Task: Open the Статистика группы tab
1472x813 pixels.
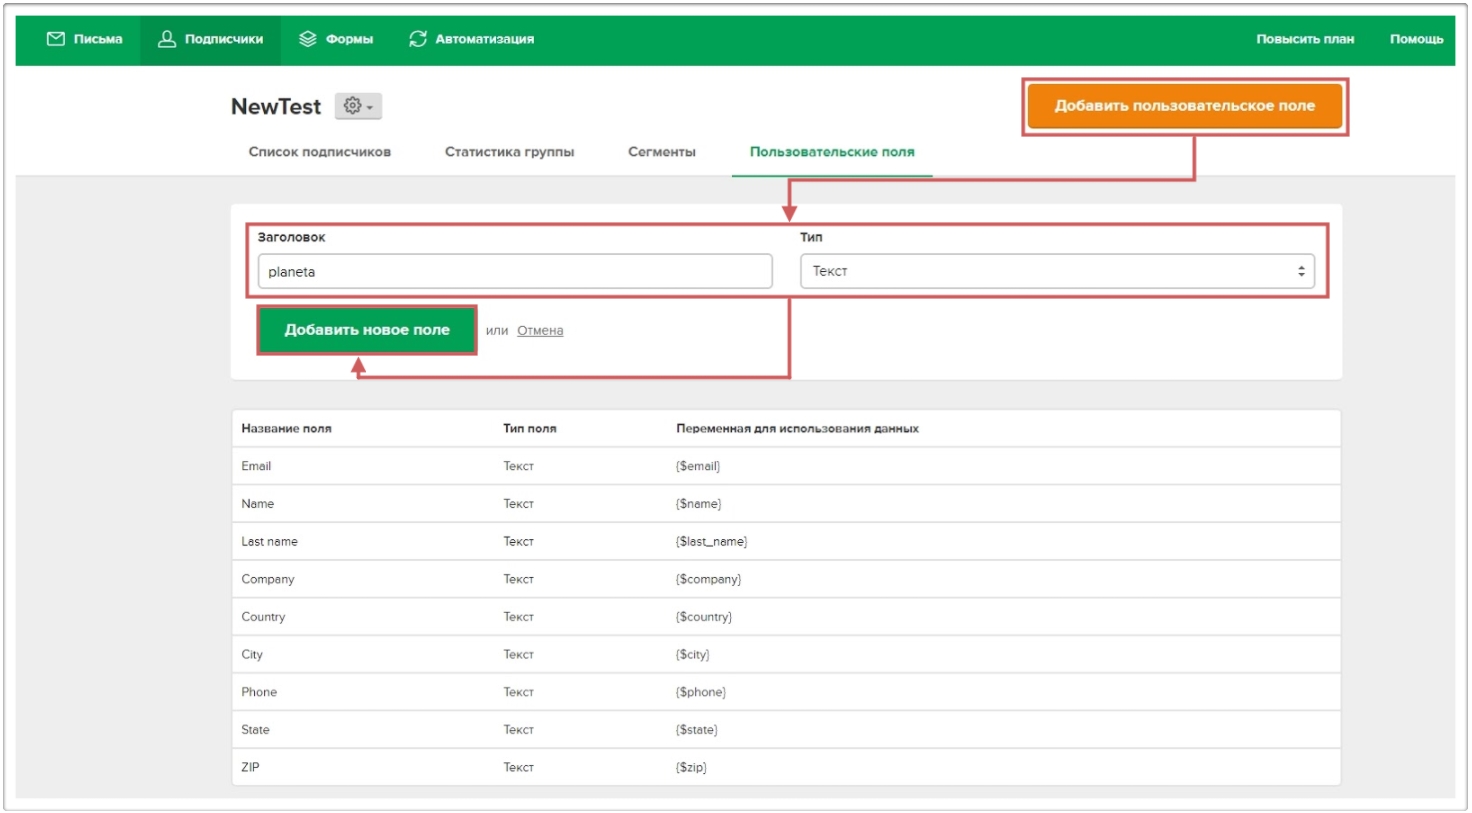Action: 509,152
